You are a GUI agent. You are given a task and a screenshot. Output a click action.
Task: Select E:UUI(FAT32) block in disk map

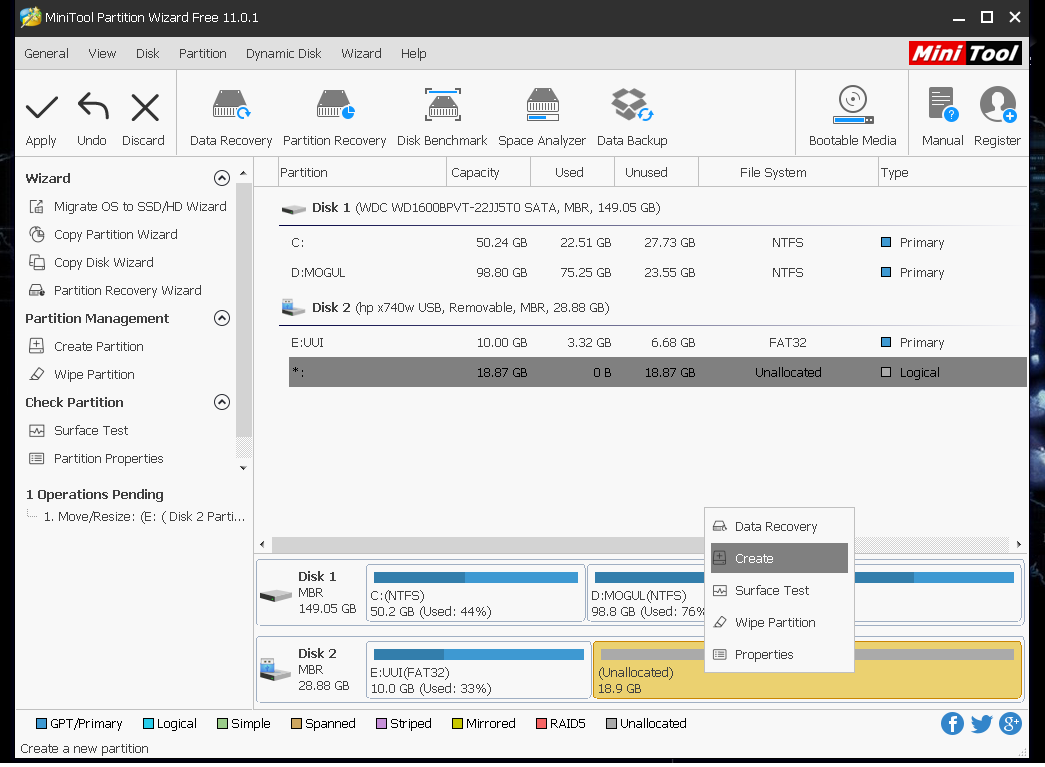click(x=479, y=670)
